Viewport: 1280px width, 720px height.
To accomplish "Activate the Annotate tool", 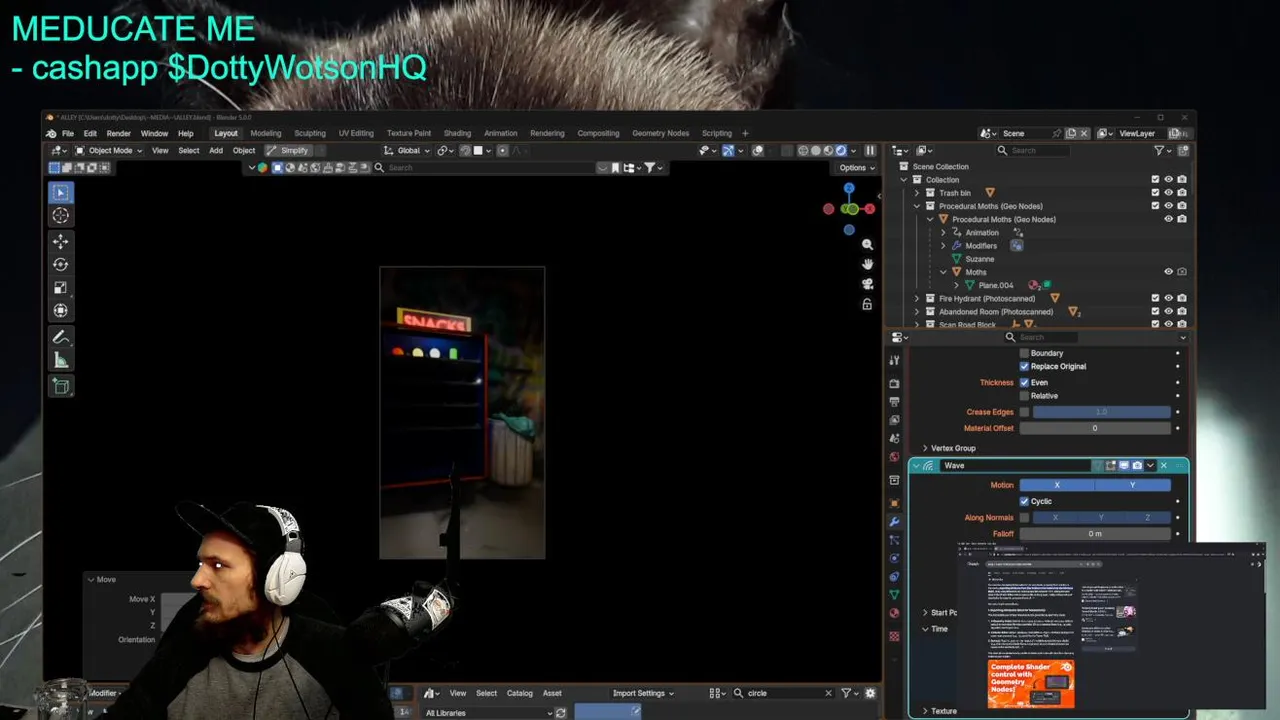I will click(61, 337).
